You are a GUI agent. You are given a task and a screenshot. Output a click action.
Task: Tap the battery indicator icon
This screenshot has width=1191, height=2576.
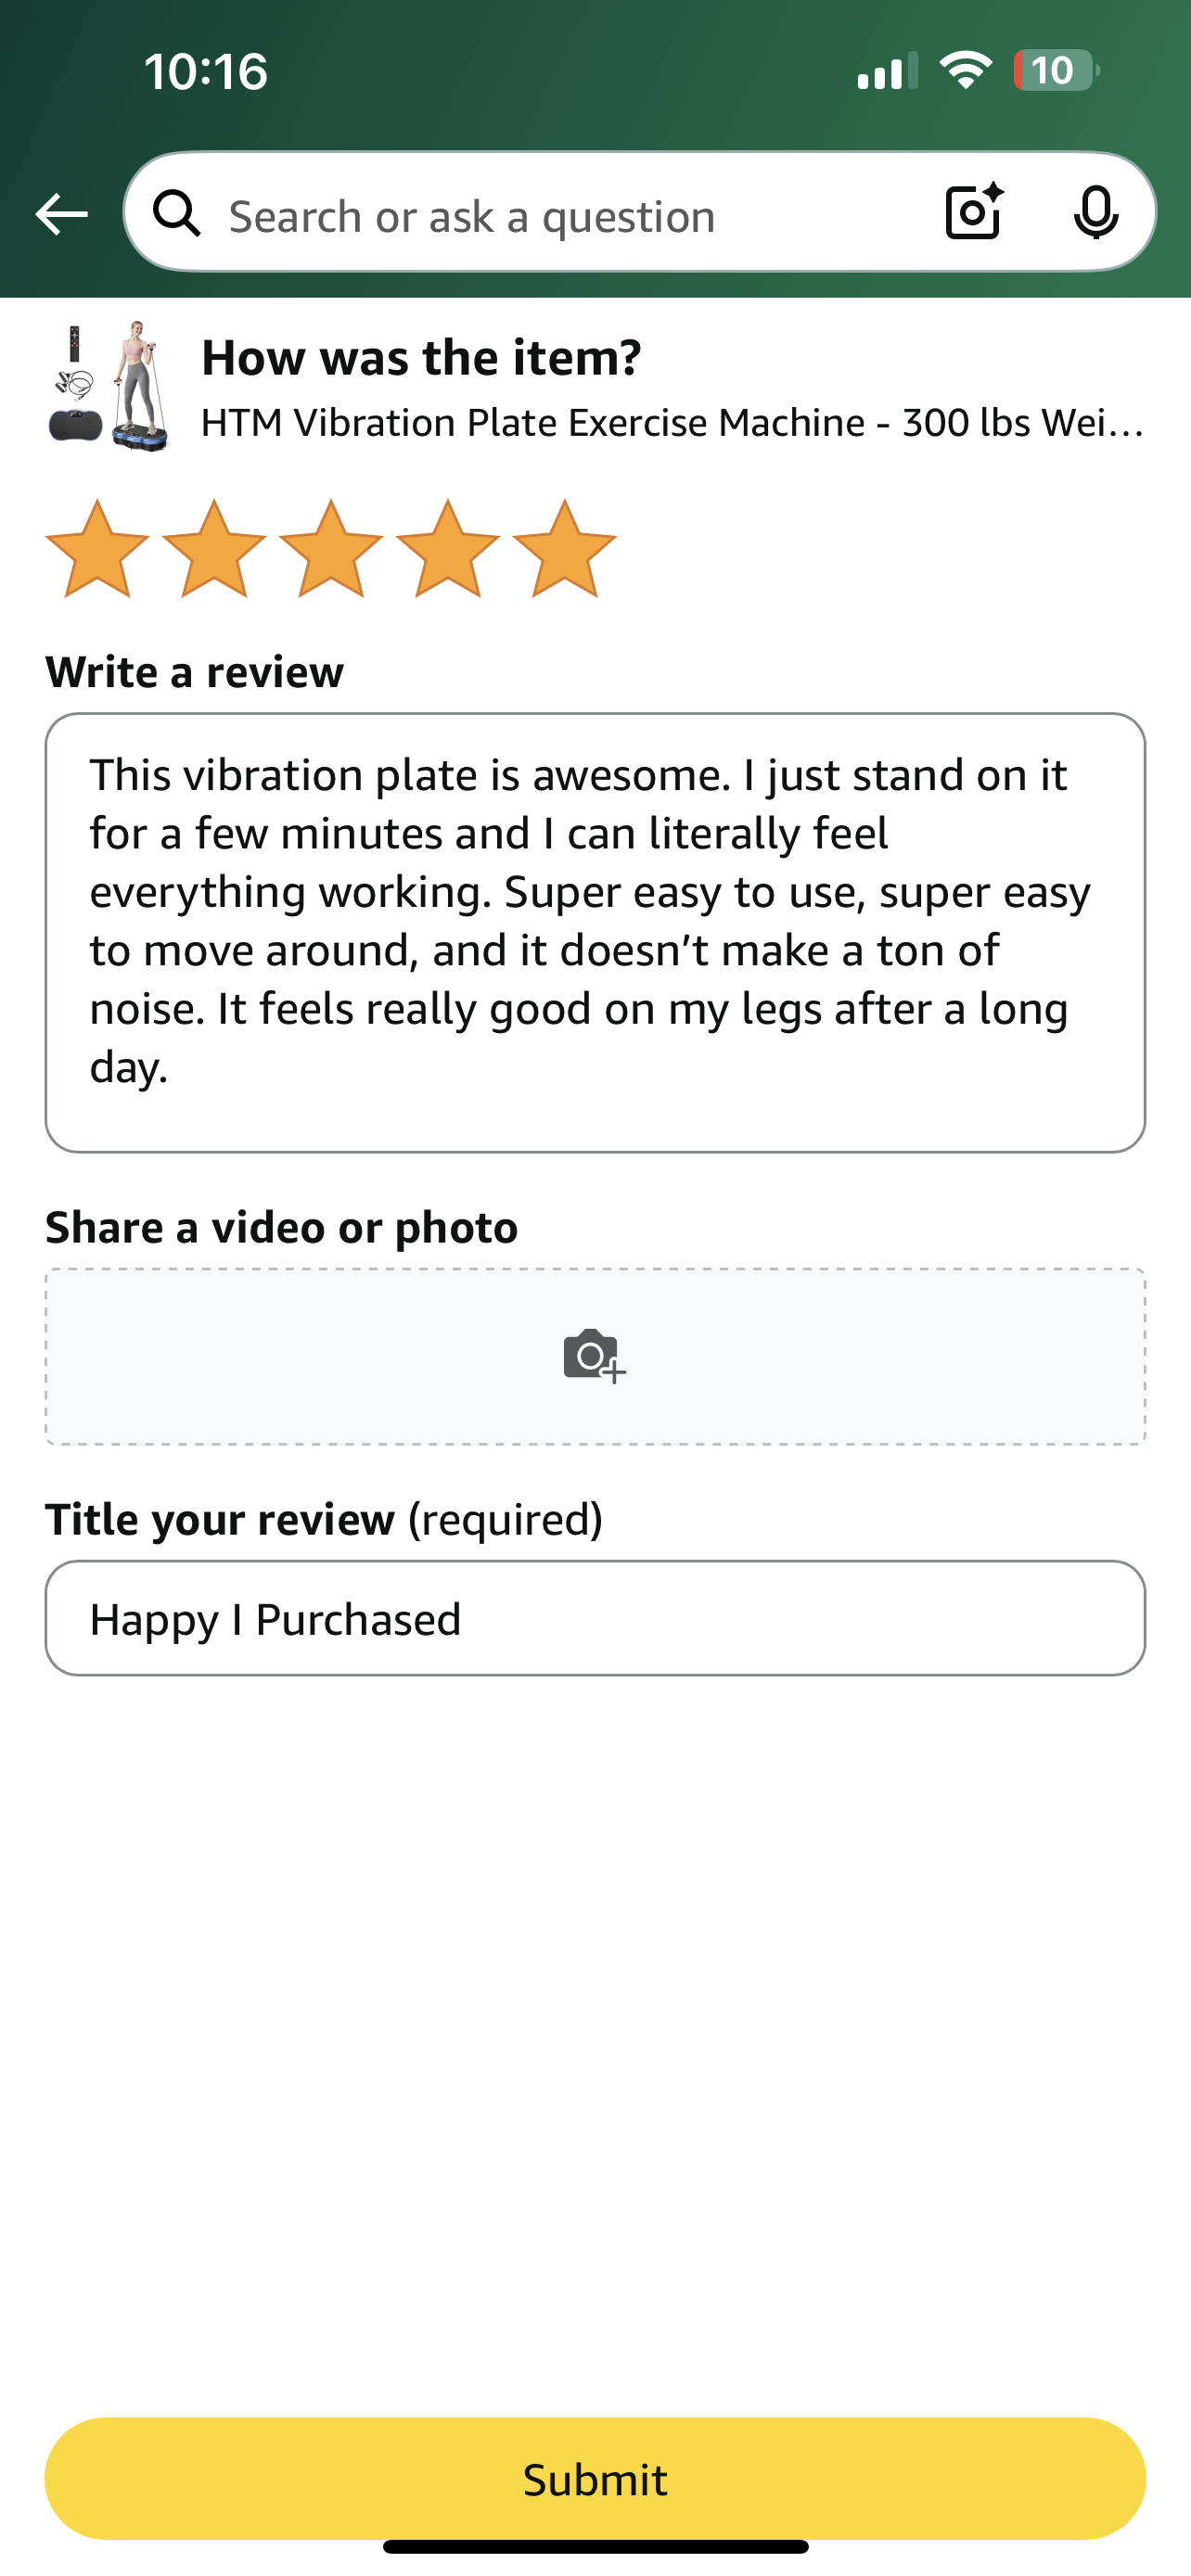click(x=1055, y=70)
